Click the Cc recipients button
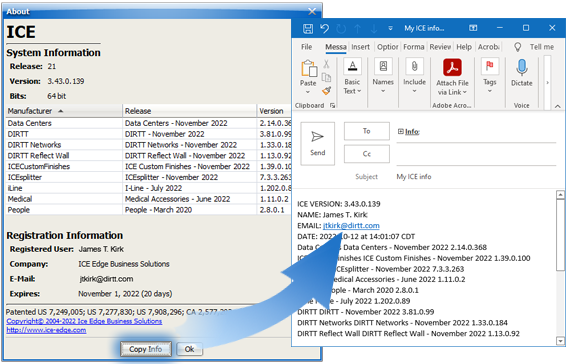Screen dimensions: 571x364 [367, 154]
